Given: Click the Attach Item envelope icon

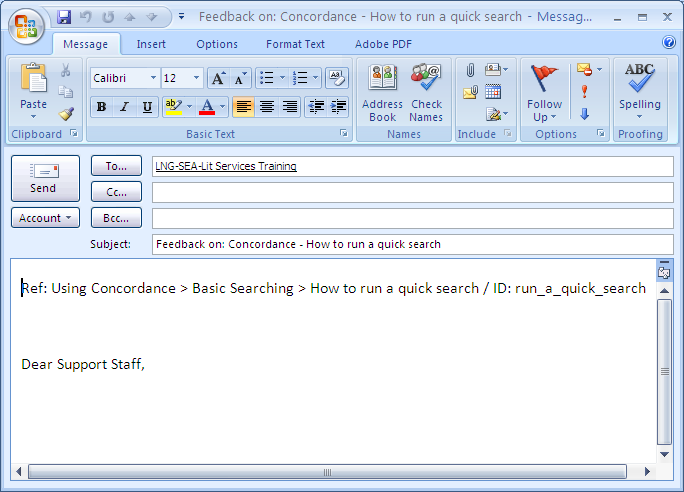Looking at the screenshot, I should [x=470, y=92].
